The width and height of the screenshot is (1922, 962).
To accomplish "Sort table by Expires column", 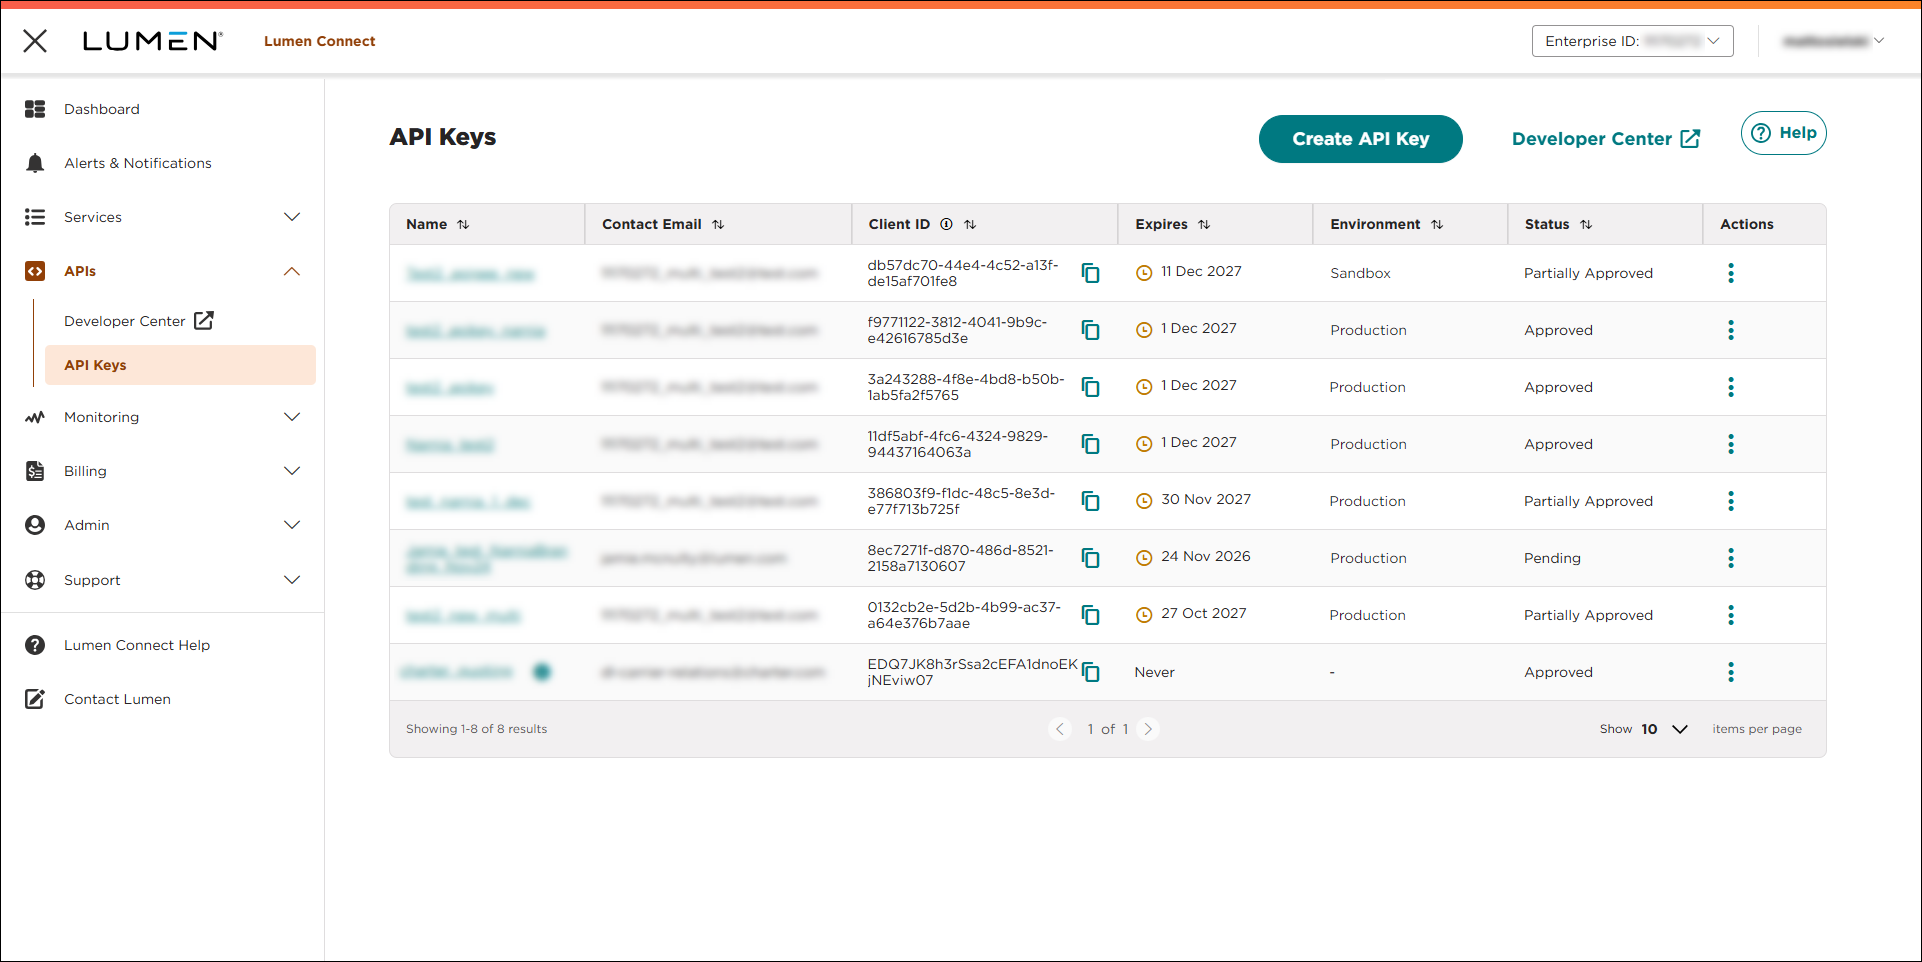I will pyautogui.click(x=1204, y=224).
